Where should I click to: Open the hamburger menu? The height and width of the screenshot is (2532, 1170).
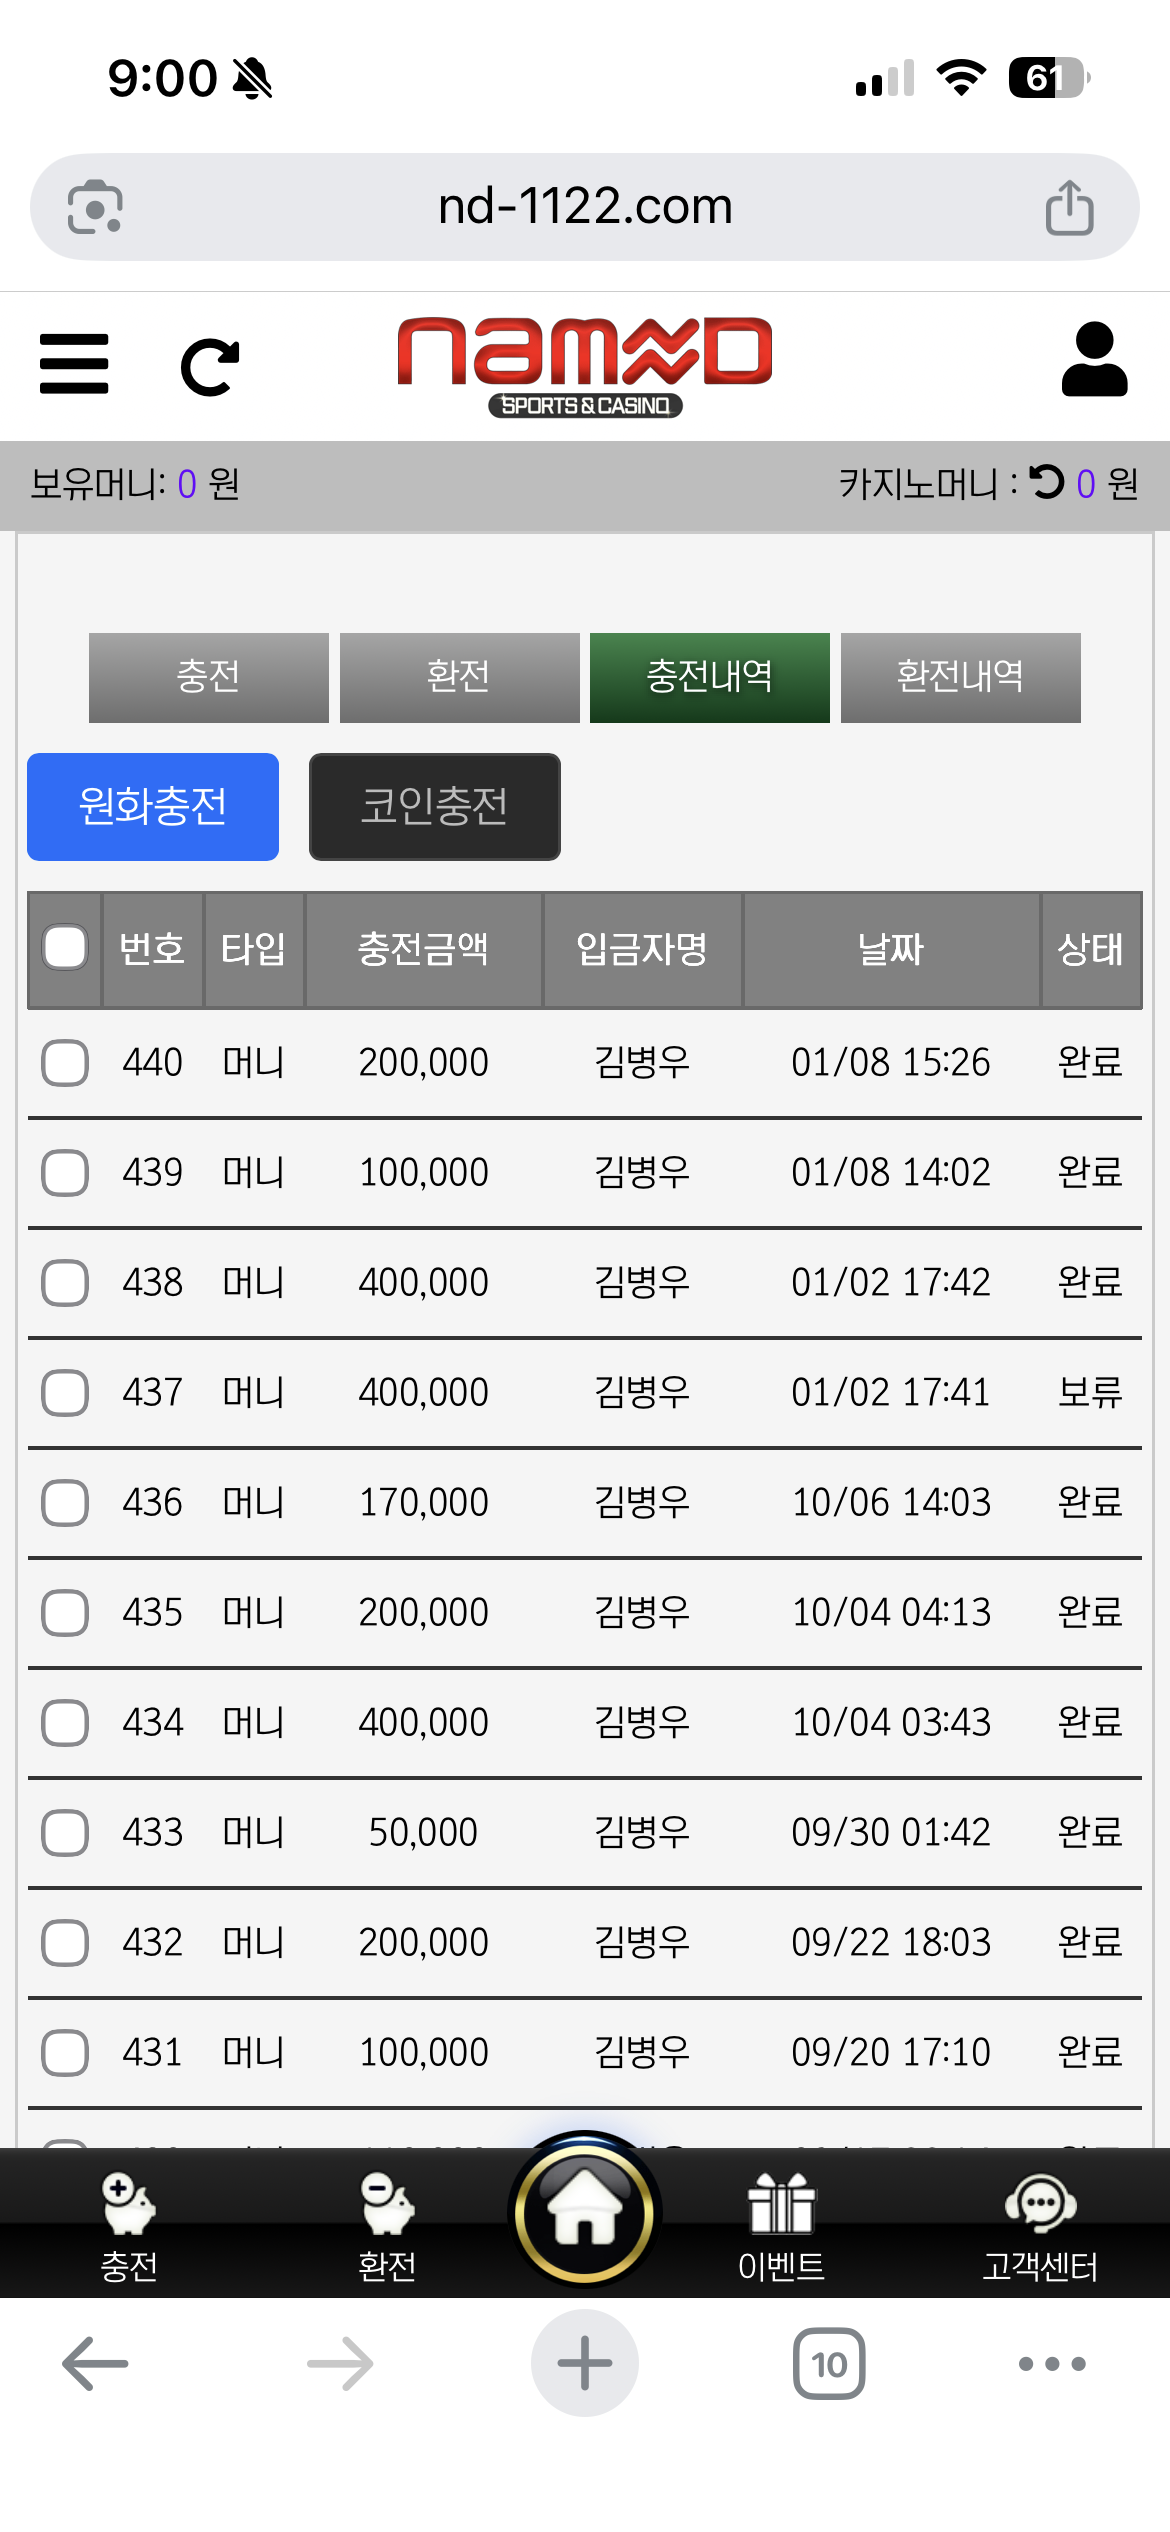coord(74,364)
